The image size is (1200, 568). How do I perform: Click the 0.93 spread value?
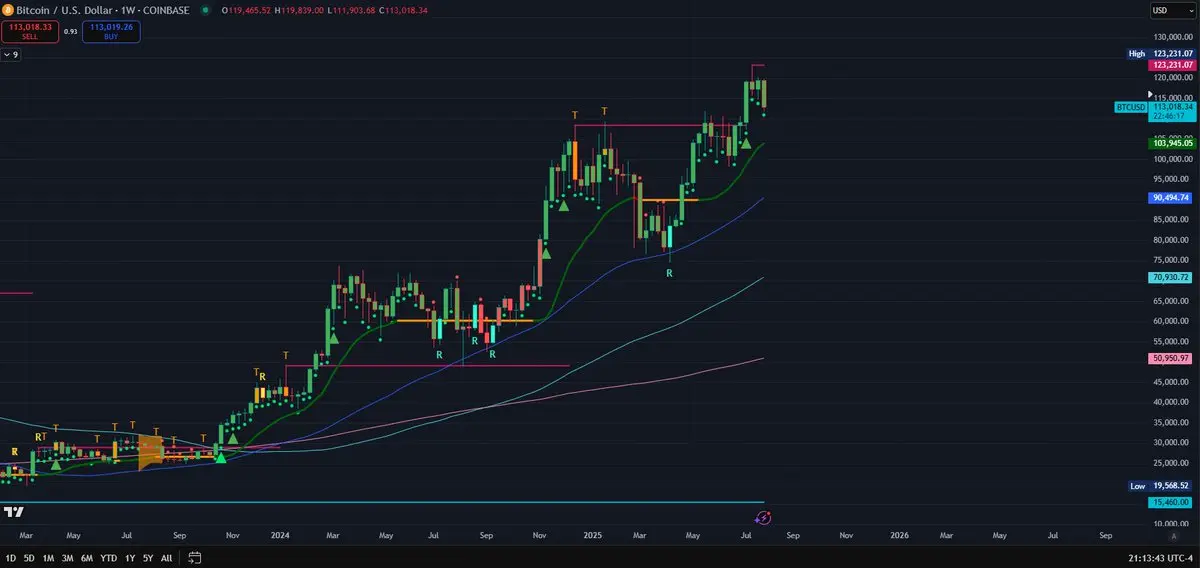(x=71, y=31)
